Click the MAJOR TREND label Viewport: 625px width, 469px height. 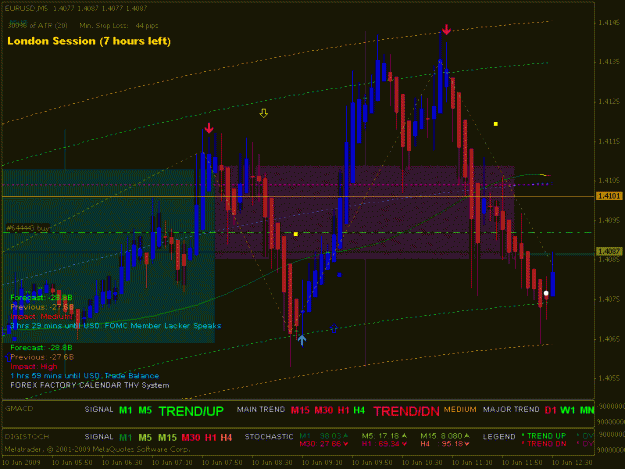[x=511, y=409]
